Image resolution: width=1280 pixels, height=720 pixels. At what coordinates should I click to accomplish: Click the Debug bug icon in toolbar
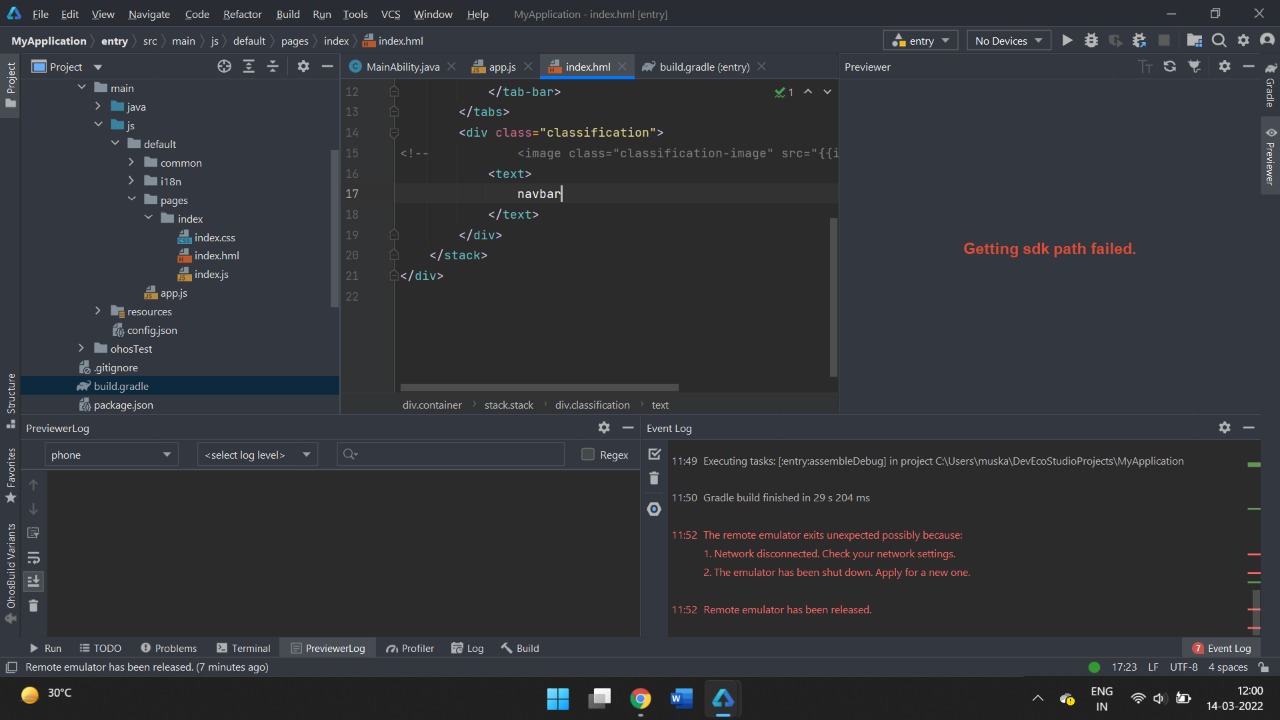point(1091,41)
